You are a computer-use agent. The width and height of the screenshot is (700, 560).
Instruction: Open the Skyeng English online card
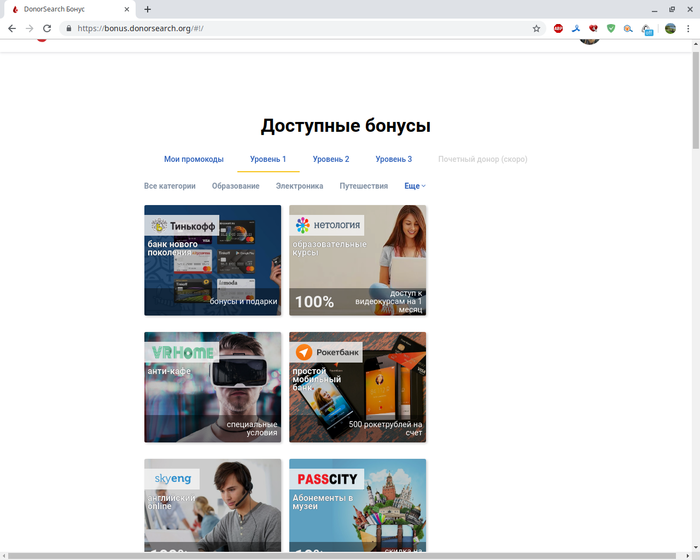tap(212, 505)
